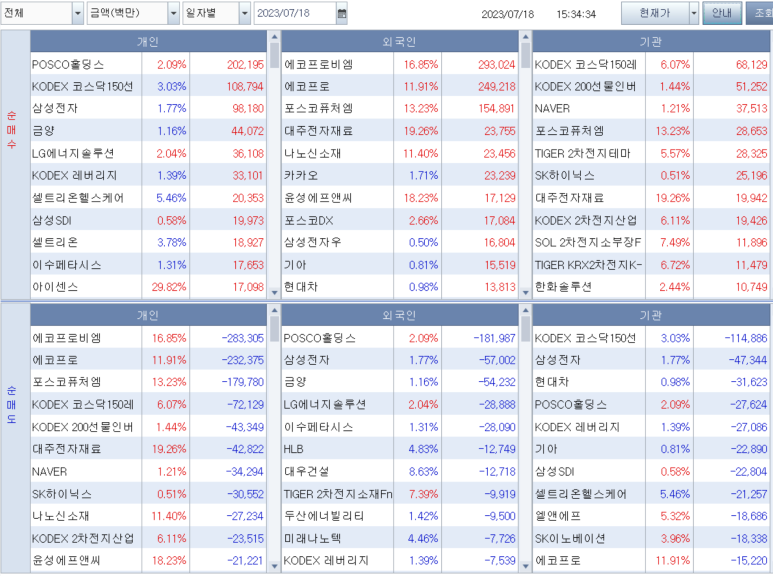The image size is (773, 576).
Task: Select 대우건설 in 외국인 순매도 list
Action: click(x=307, y=472)
